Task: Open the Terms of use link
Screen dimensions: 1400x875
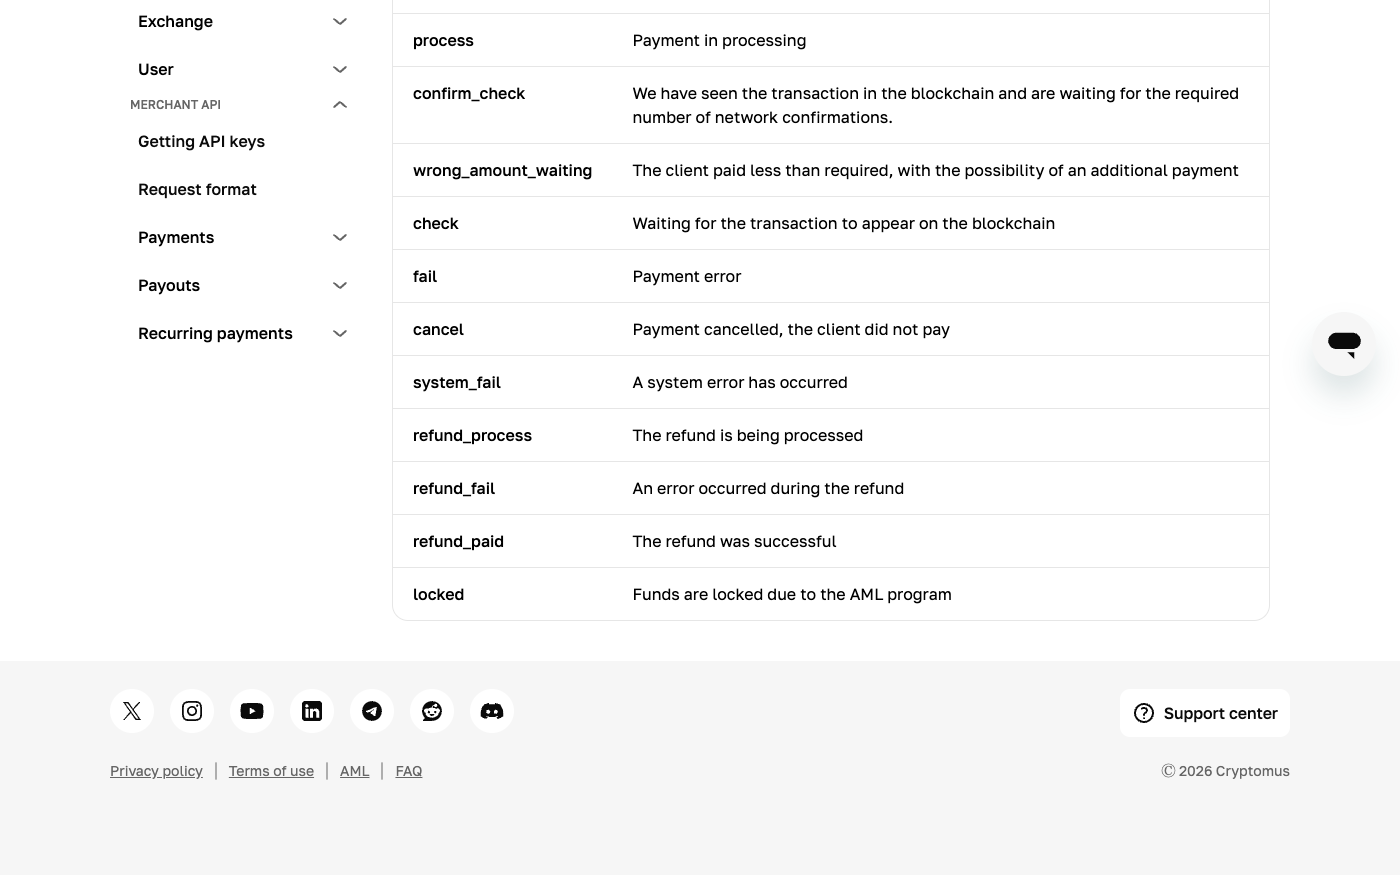Action: coord(271,771)
